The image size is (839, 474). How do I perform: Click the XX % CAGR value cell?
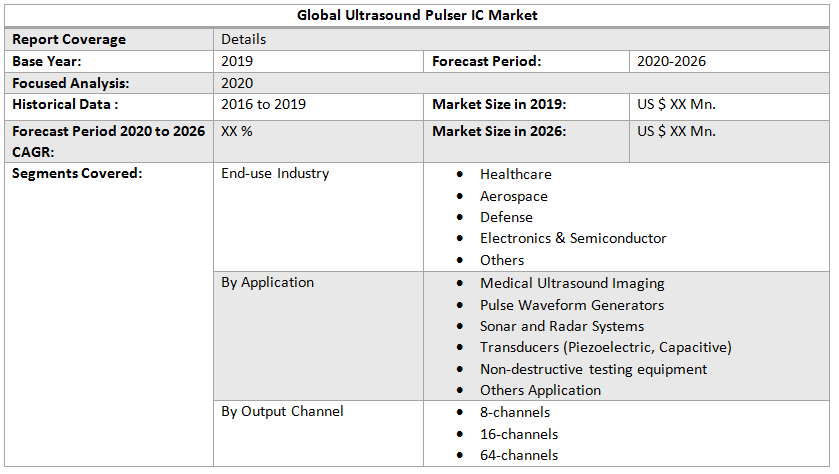click(x=236, y=131)
